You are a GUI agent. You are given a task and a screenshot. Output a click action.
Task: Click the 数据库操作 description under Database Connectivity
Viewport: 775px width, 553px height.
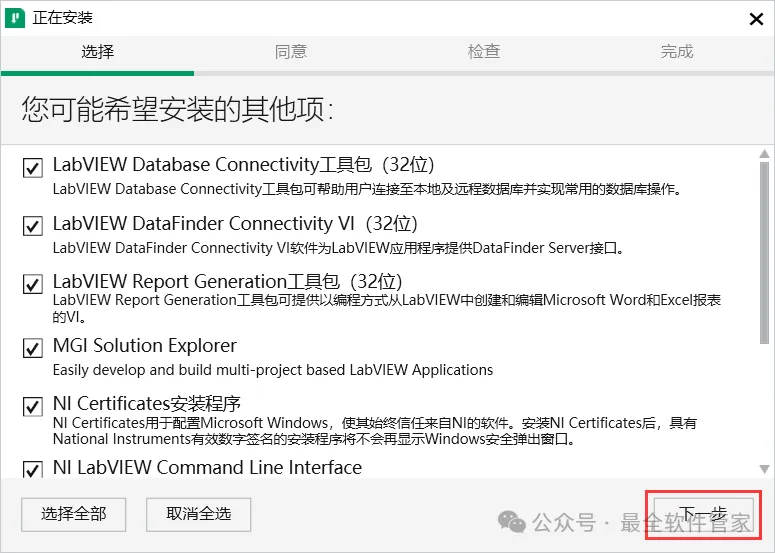pyautogui.click(x=367, y=189)
